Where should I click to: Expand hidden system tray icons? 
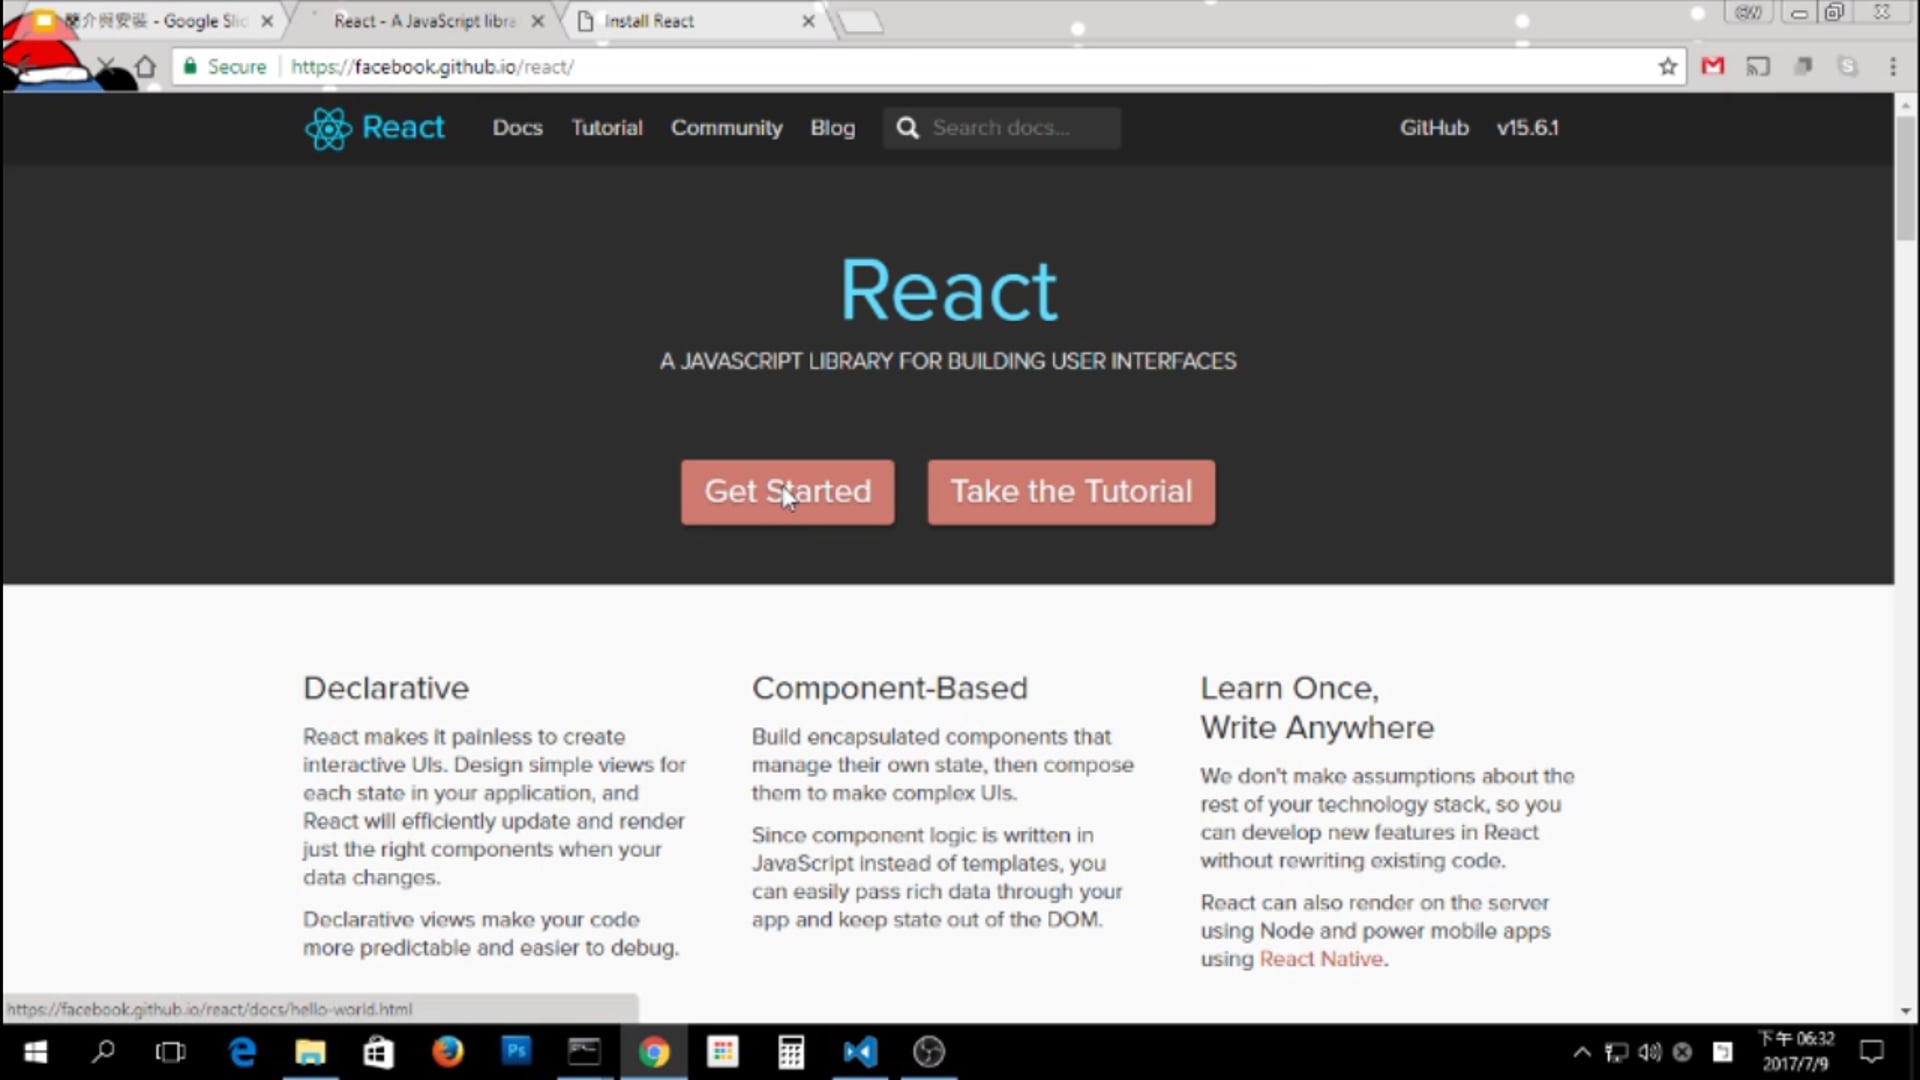(x=1582, y=1052)
